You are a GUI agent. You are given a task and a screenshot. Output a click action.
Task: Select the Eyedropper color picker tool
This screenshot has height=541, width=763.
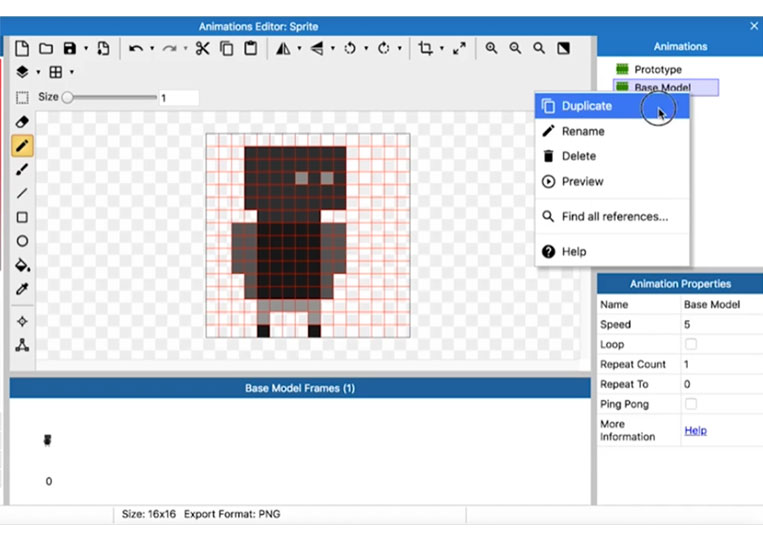pyautogui.click(x=22, y=289)
